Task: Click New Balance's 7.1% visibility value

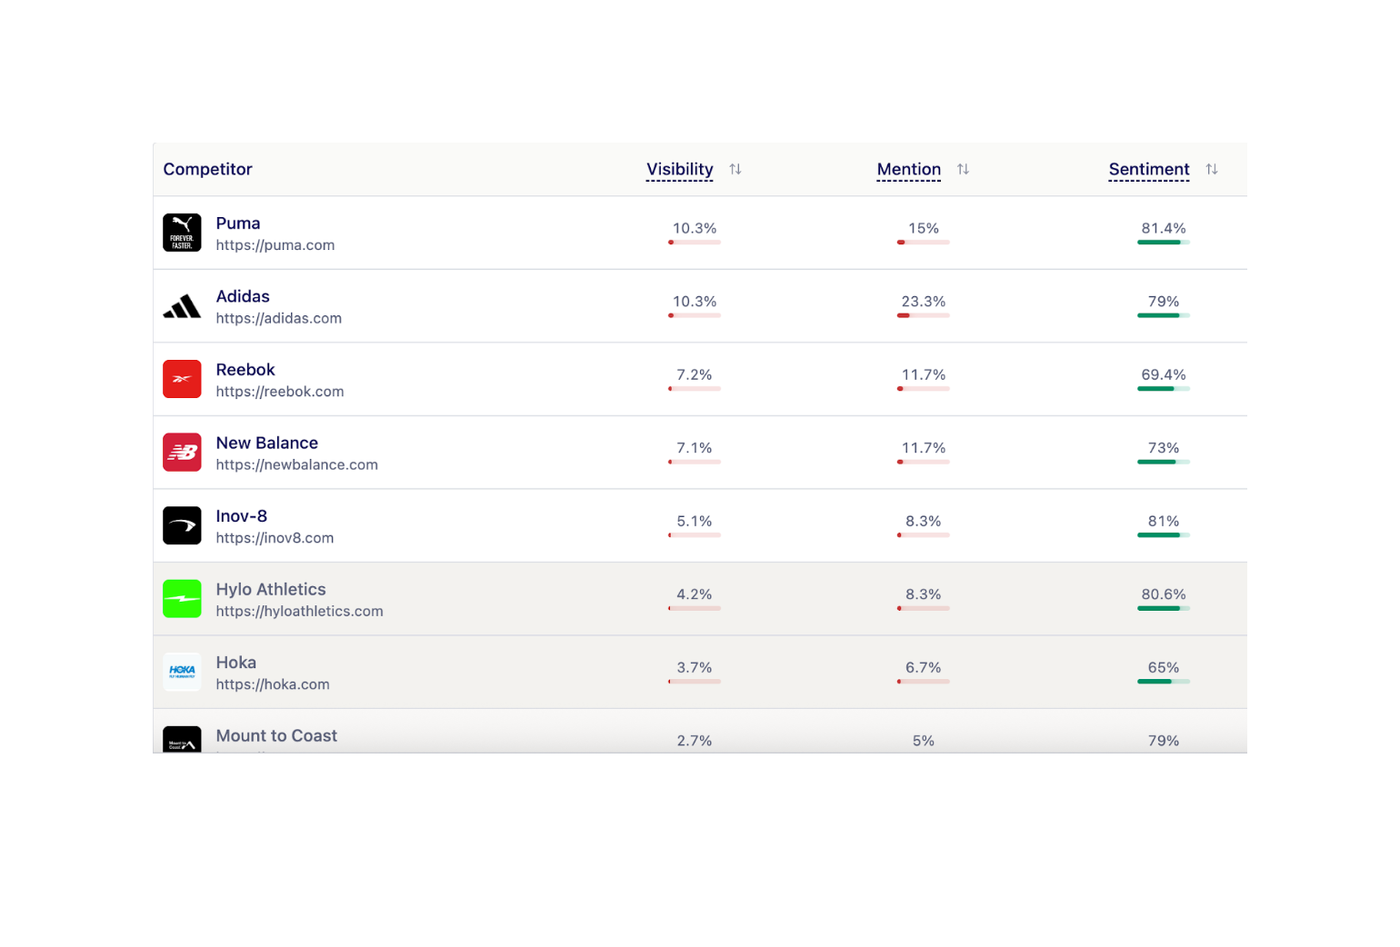Action: [694, 448]
